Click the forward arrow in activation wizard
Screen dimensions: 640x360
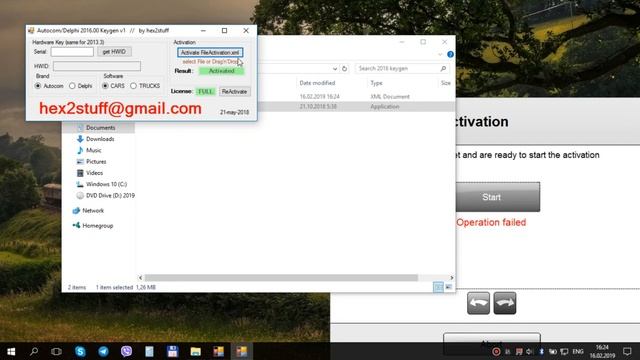click(x=505, y=303)
